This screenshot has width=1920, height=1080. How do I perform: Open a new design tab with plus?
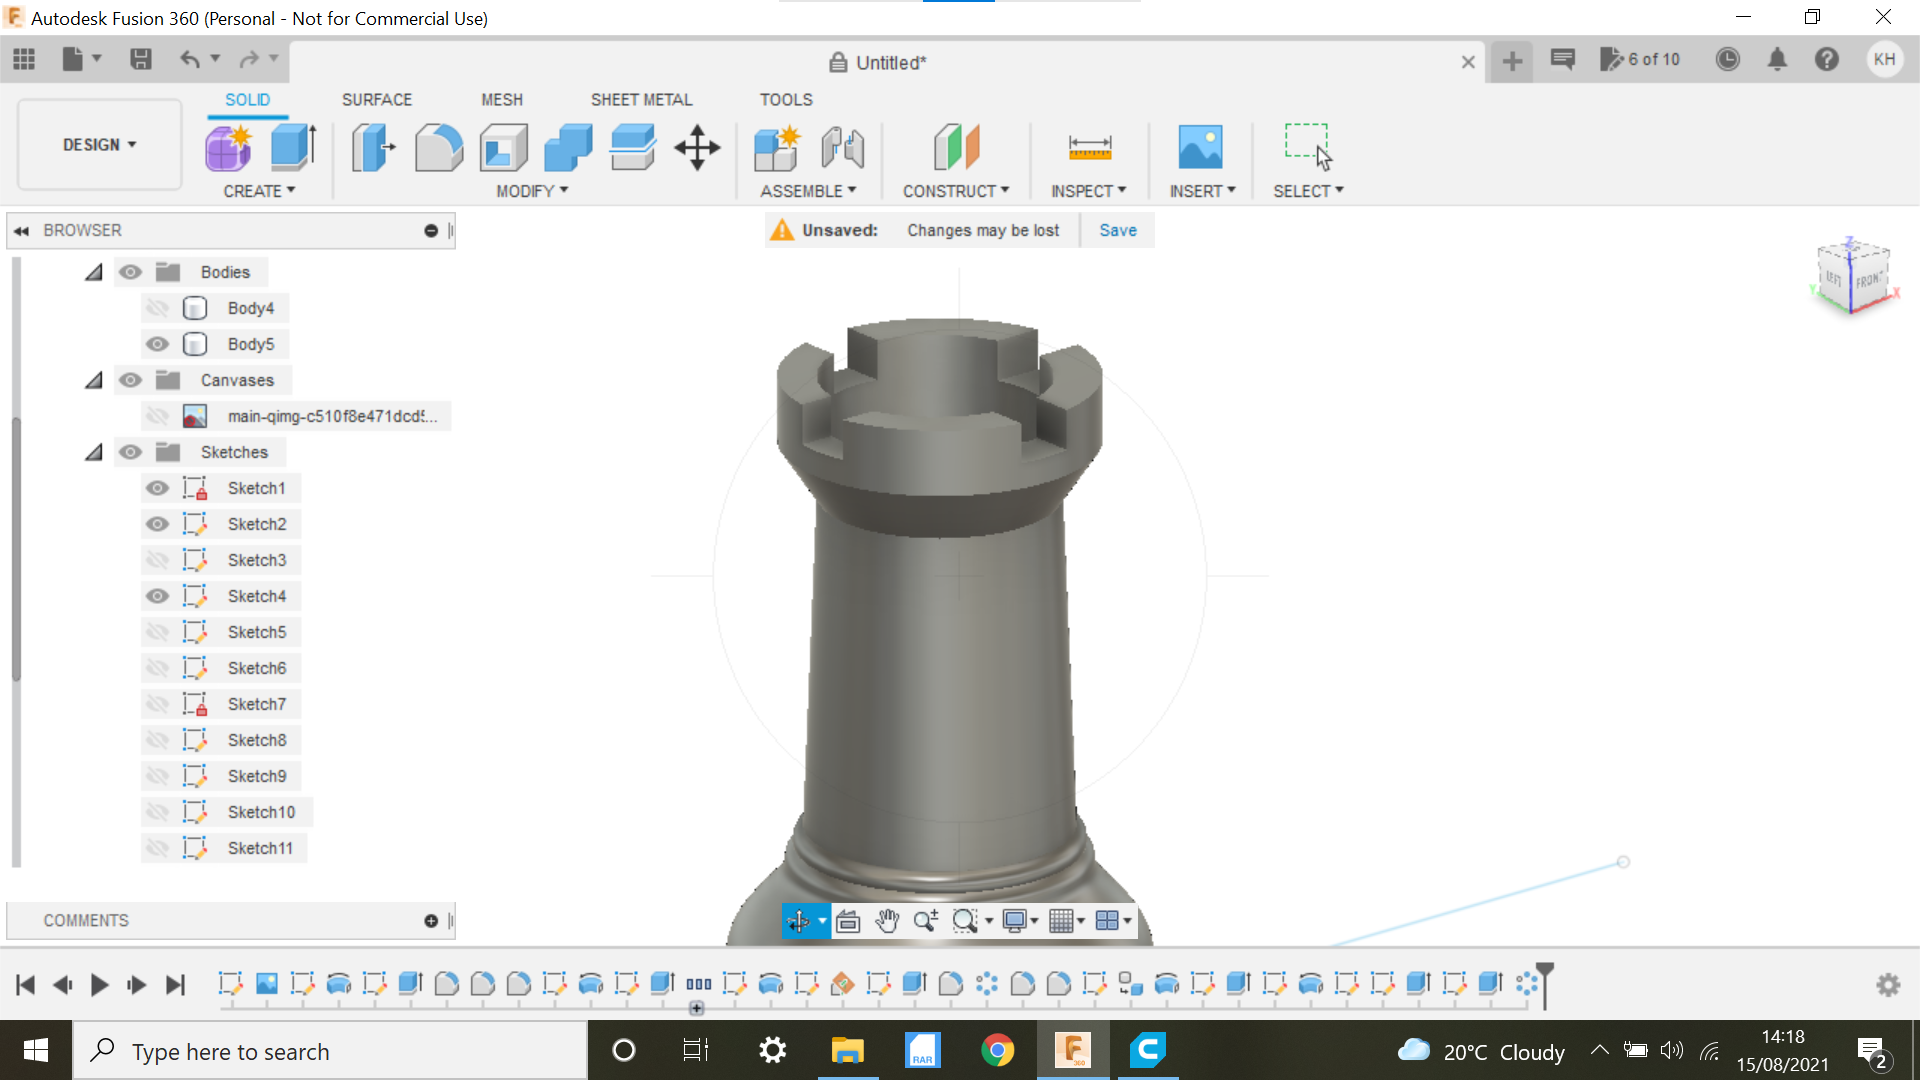pyautogui.click(x=1512, y=61)
